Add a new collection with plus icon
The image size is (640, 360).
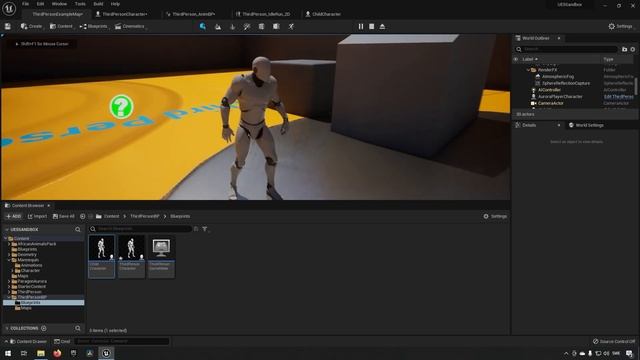click(44, 328)
